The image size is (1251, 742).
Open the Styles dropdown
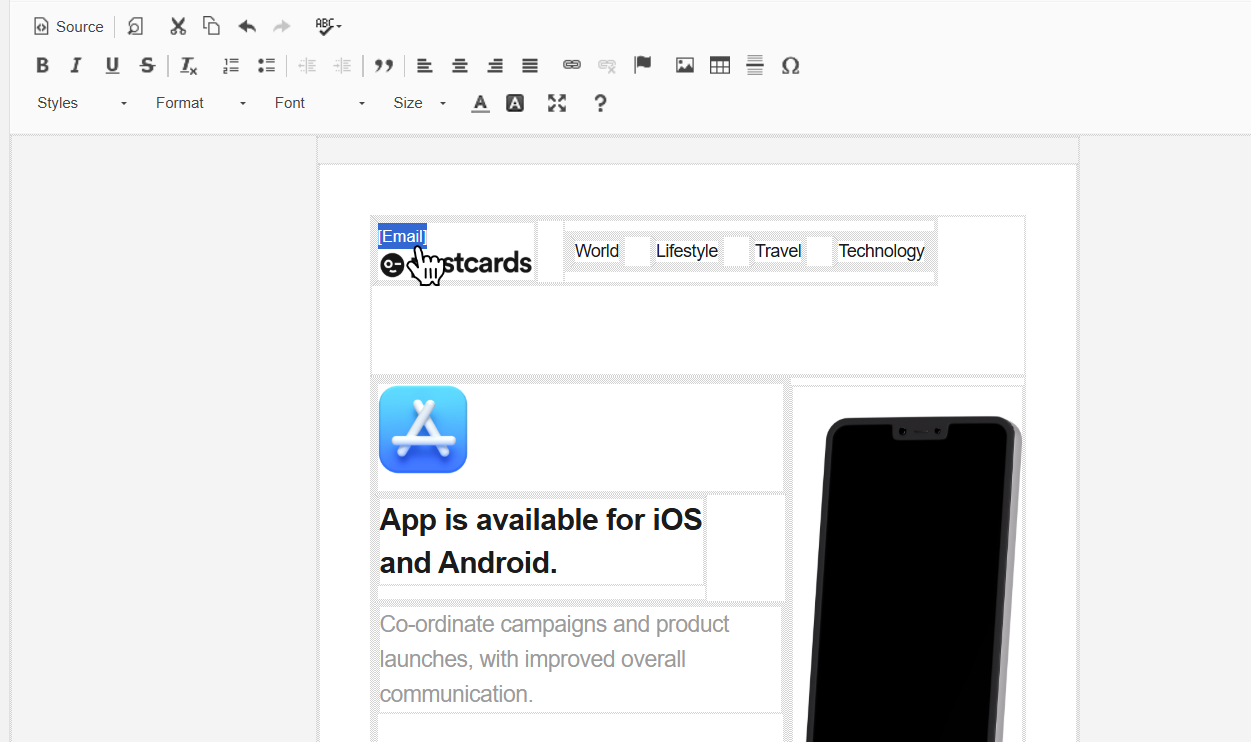tap(82, 103)
